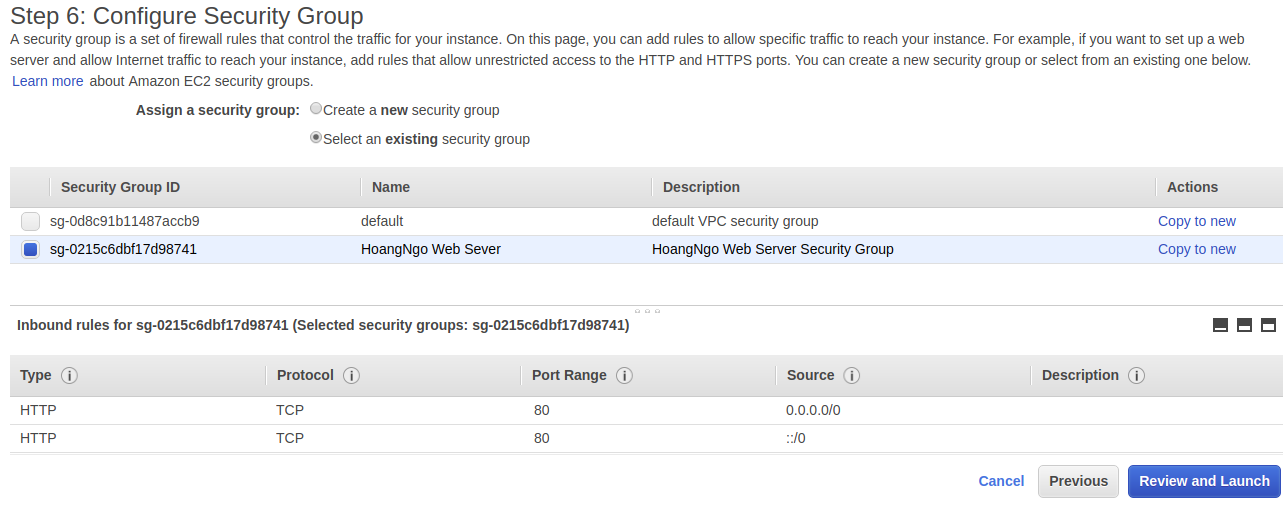
Task: Click info icon next to Type column
Action: coord(69,376)
